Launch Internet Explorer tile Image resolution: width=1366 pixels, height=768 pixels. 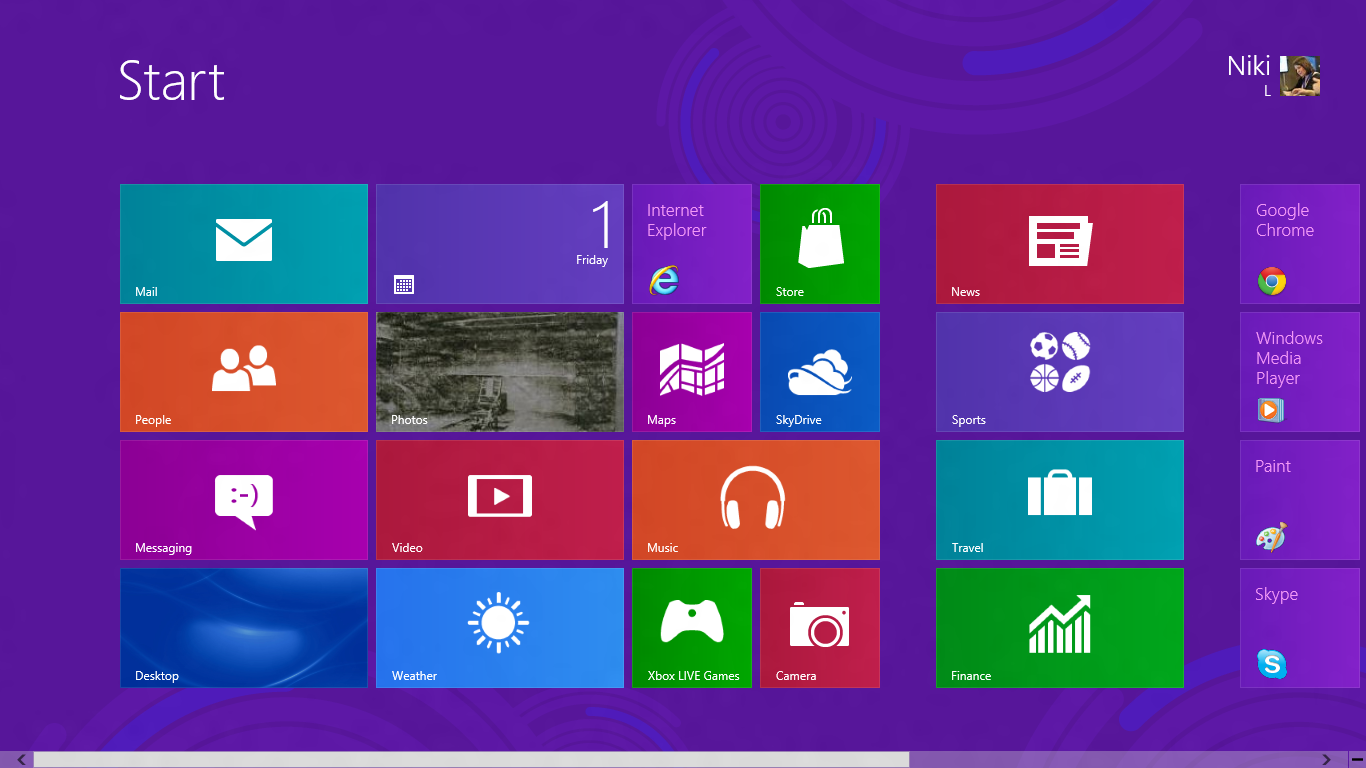click(x=692, y=244)
